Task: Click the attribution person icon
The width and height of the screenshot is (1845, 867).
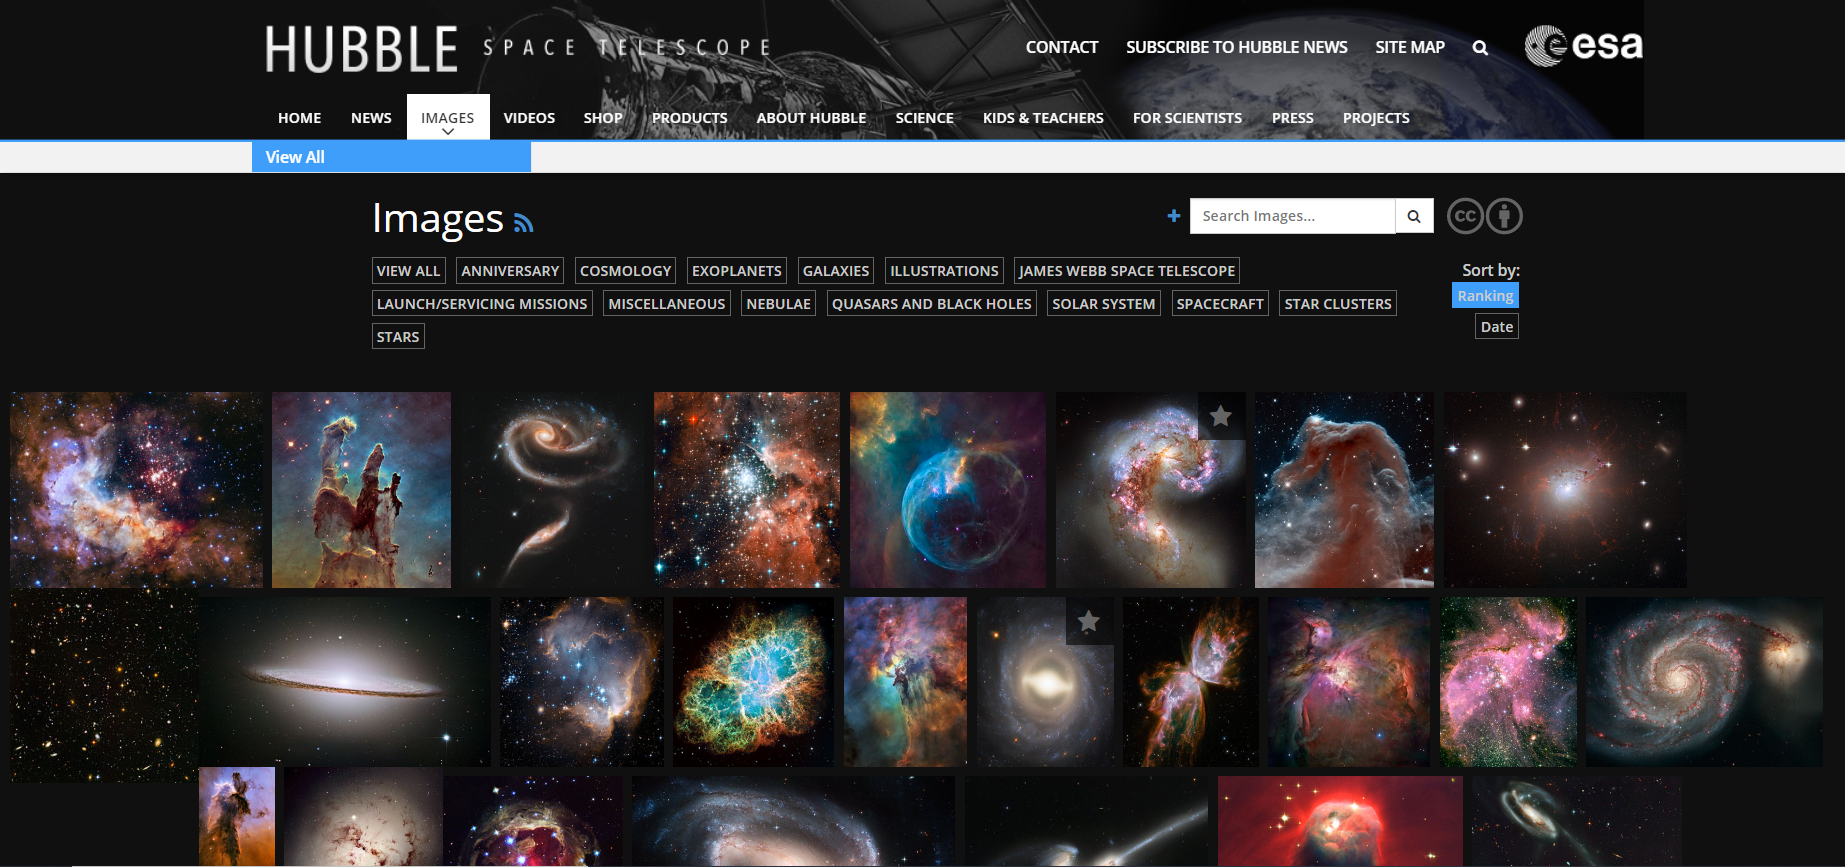Action: (x=1504, y=216)
